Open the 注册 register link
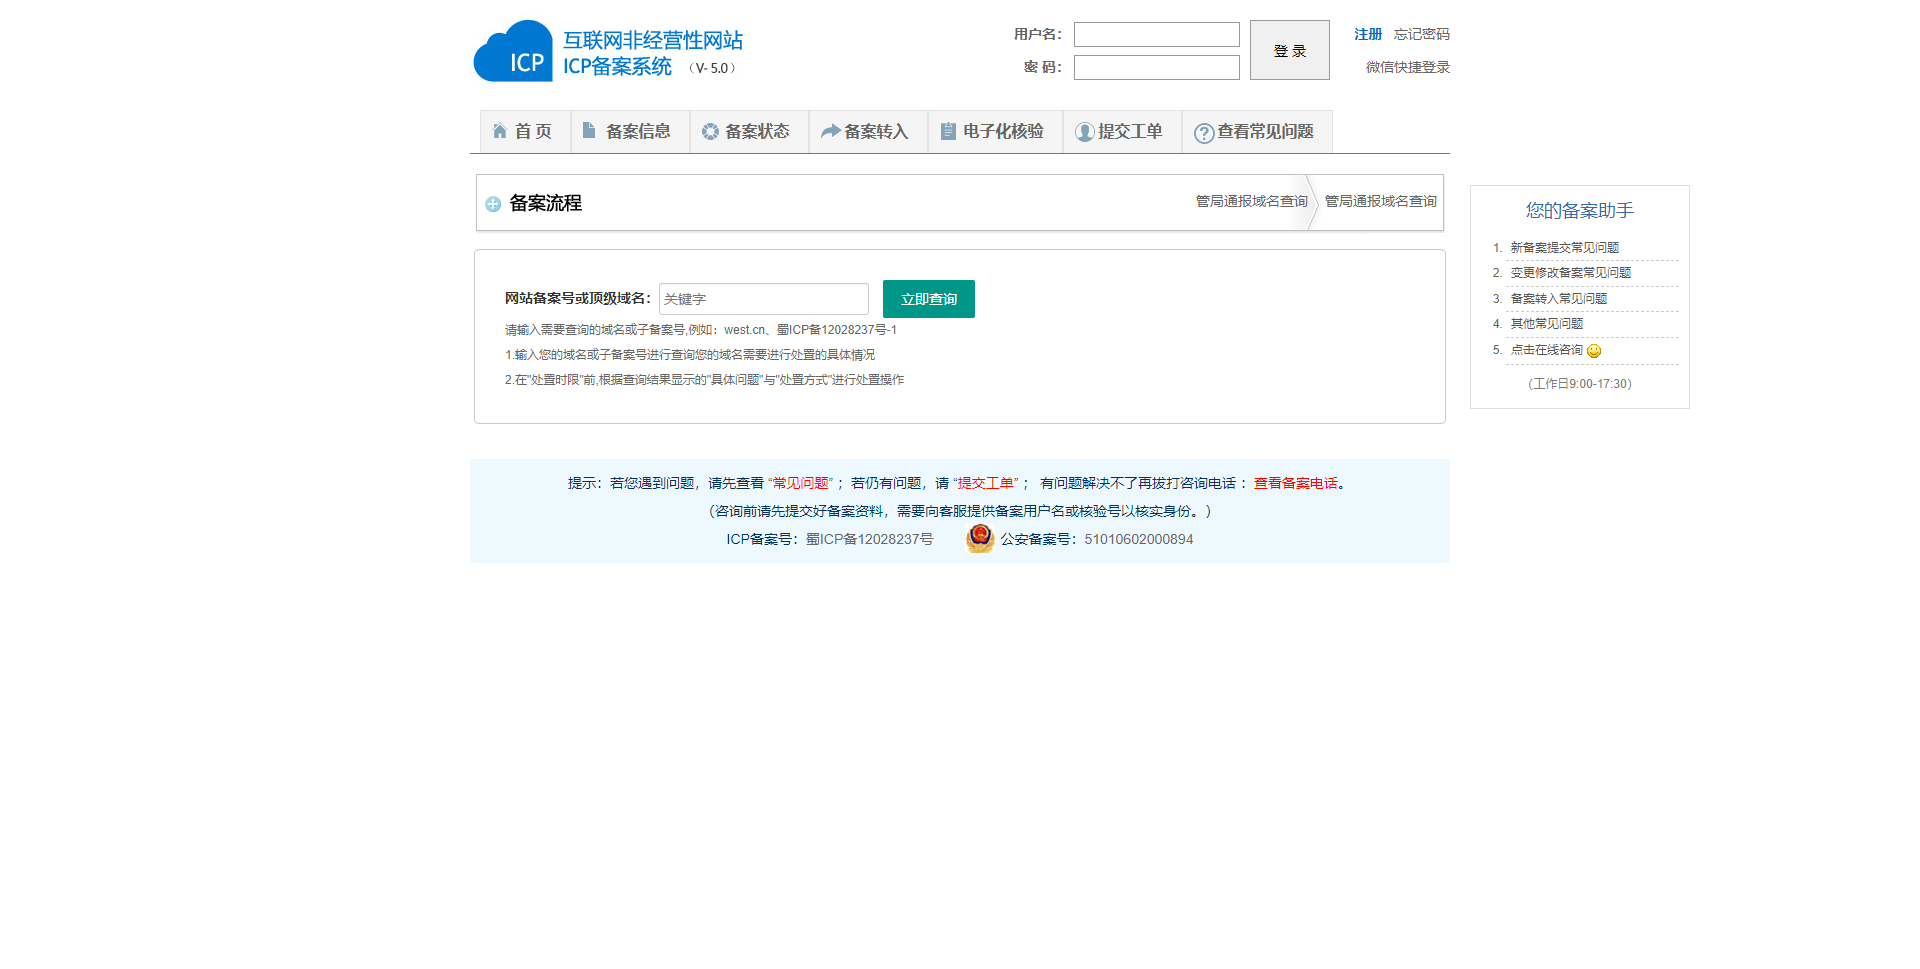The image size is (1920, 969). (x=1367, y=34)
